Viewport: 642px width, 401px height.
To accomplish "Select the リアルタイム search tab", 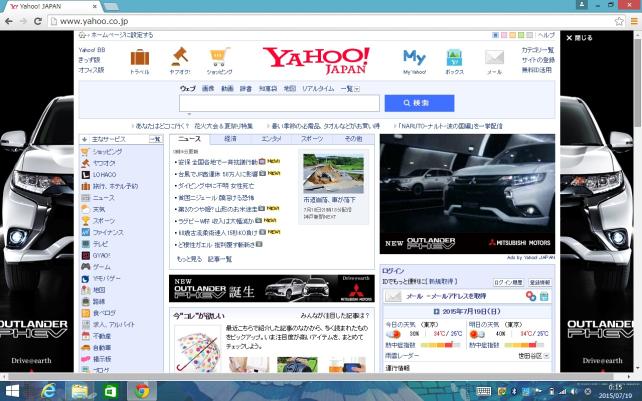I will coord(318,88).
